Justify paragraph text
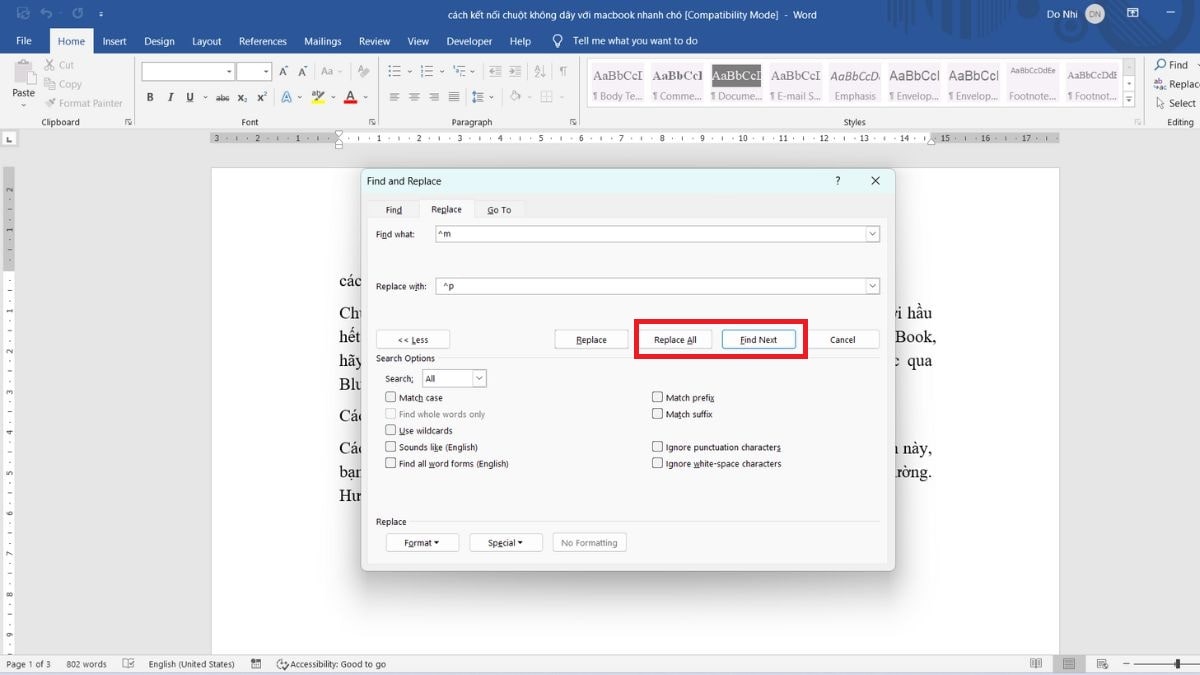The height and width of the screenshot is (675, 1200). pyautogui.click(x=455, y=97)
